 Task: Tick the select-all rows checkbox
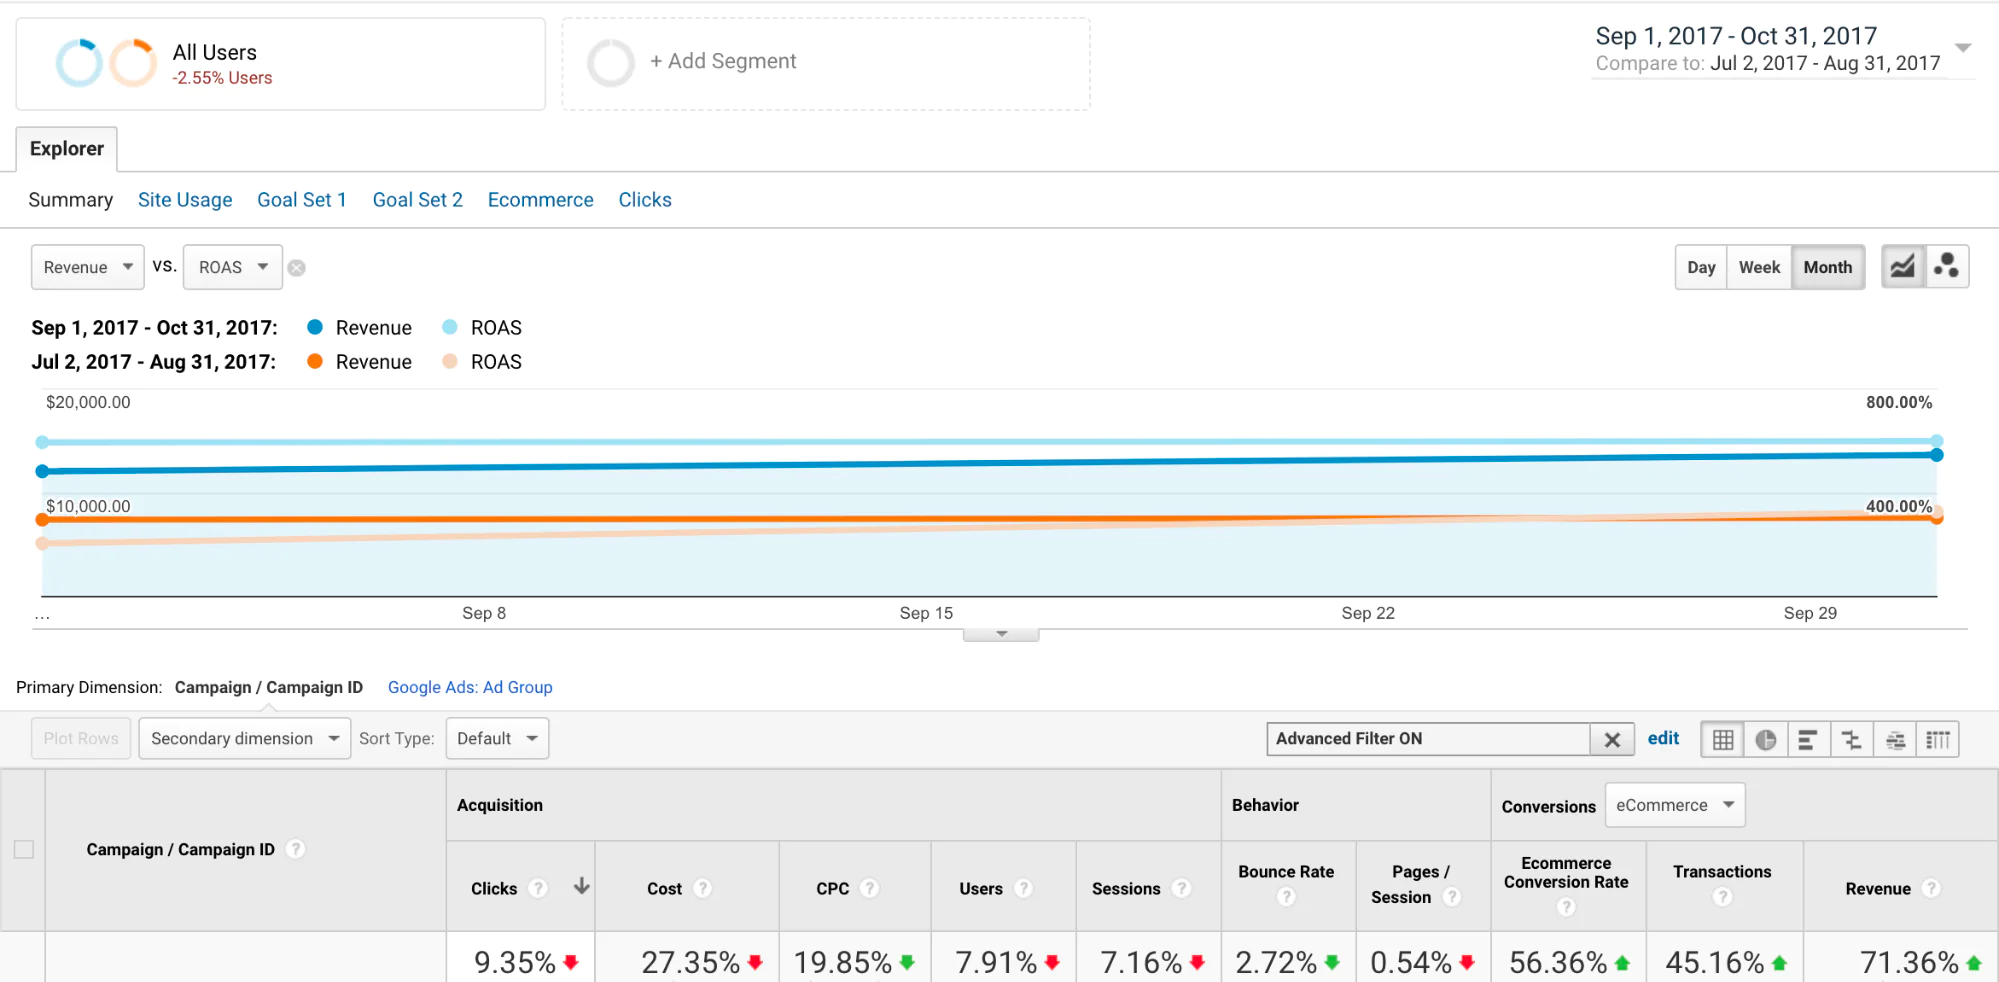24,849
